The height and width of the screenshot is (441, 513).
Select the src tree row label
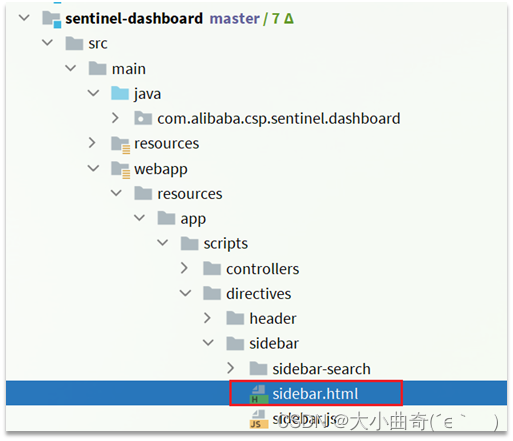pos(98,43)
